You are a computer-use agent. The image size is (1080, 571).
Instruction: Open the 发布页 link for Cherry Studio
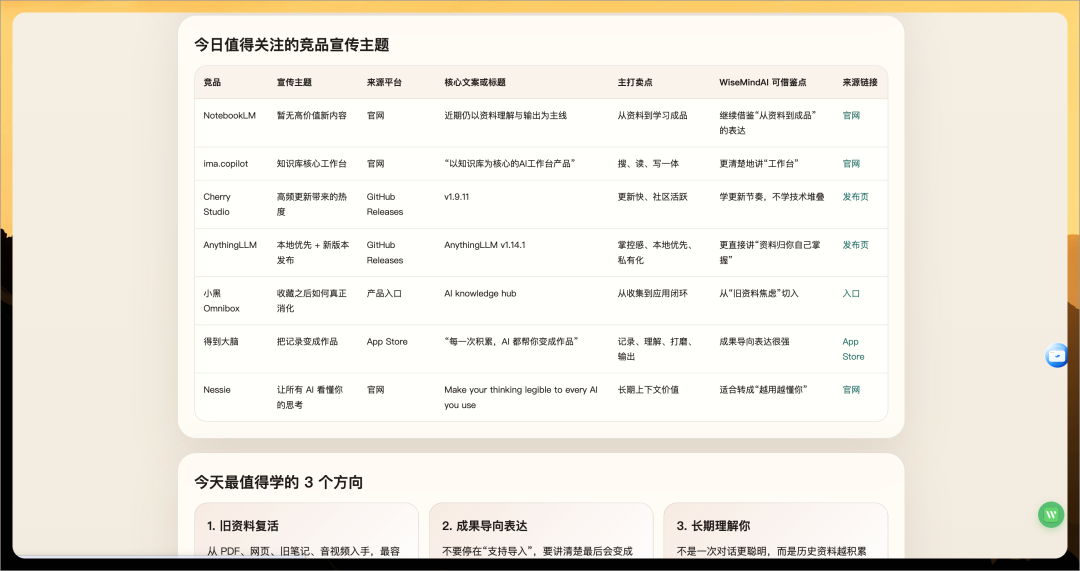pyautogui.click(x=855, y=197)
